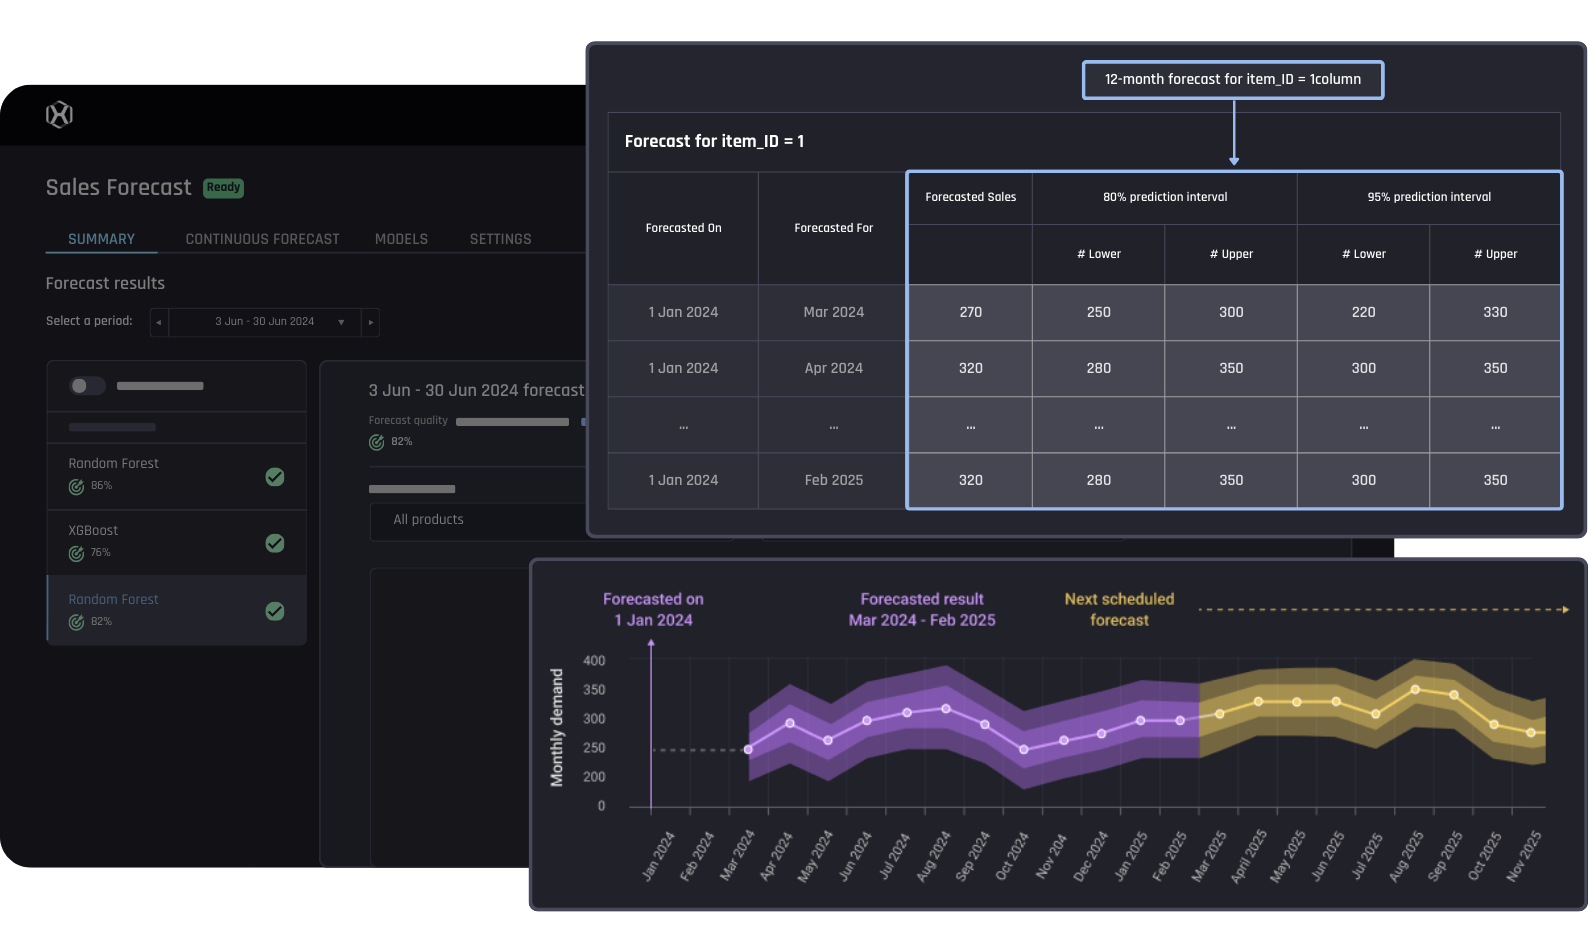
Task: Click the Sales Forecast title
Action: click(118, 188)
